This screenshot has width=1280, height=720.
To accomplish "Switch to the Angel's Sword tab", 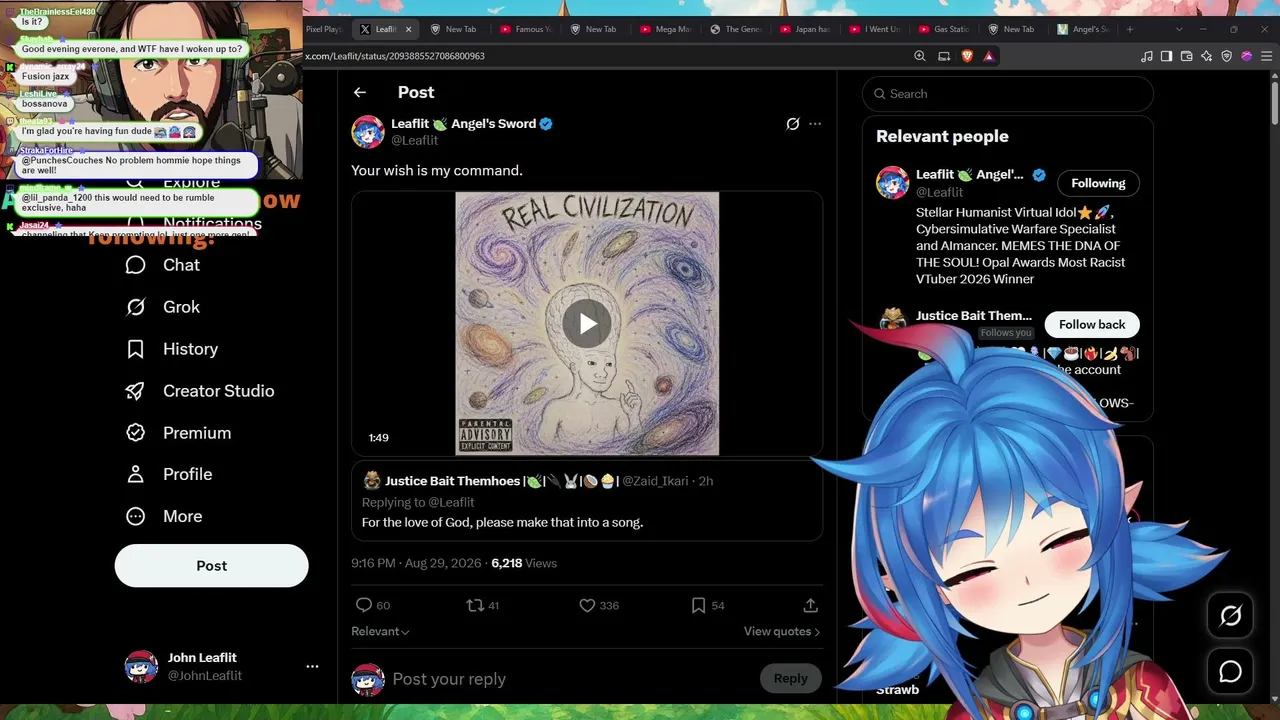I will coord(1083,29).
